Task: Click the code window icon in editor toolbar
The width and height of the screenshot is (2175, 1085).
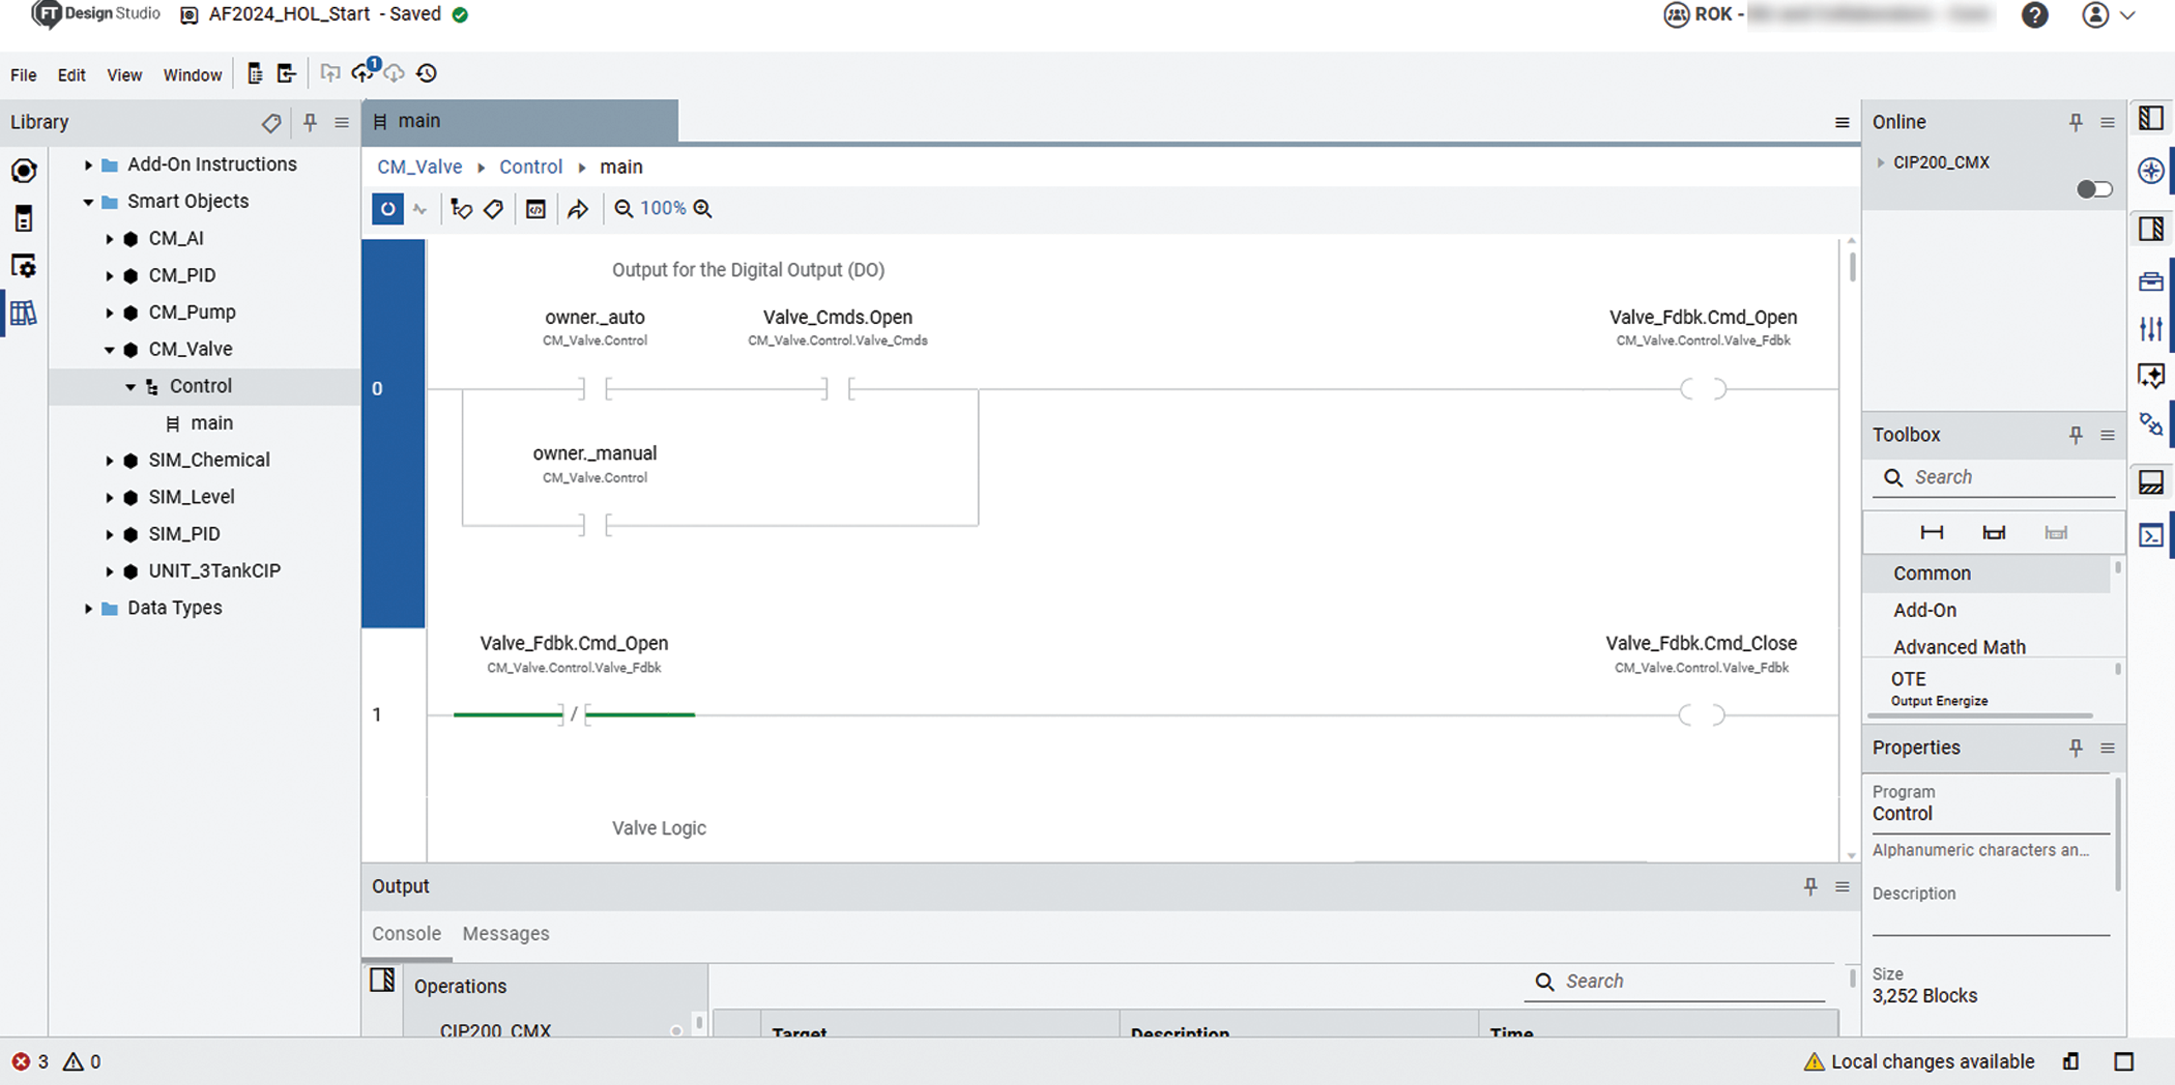Action: pos(536,209)
